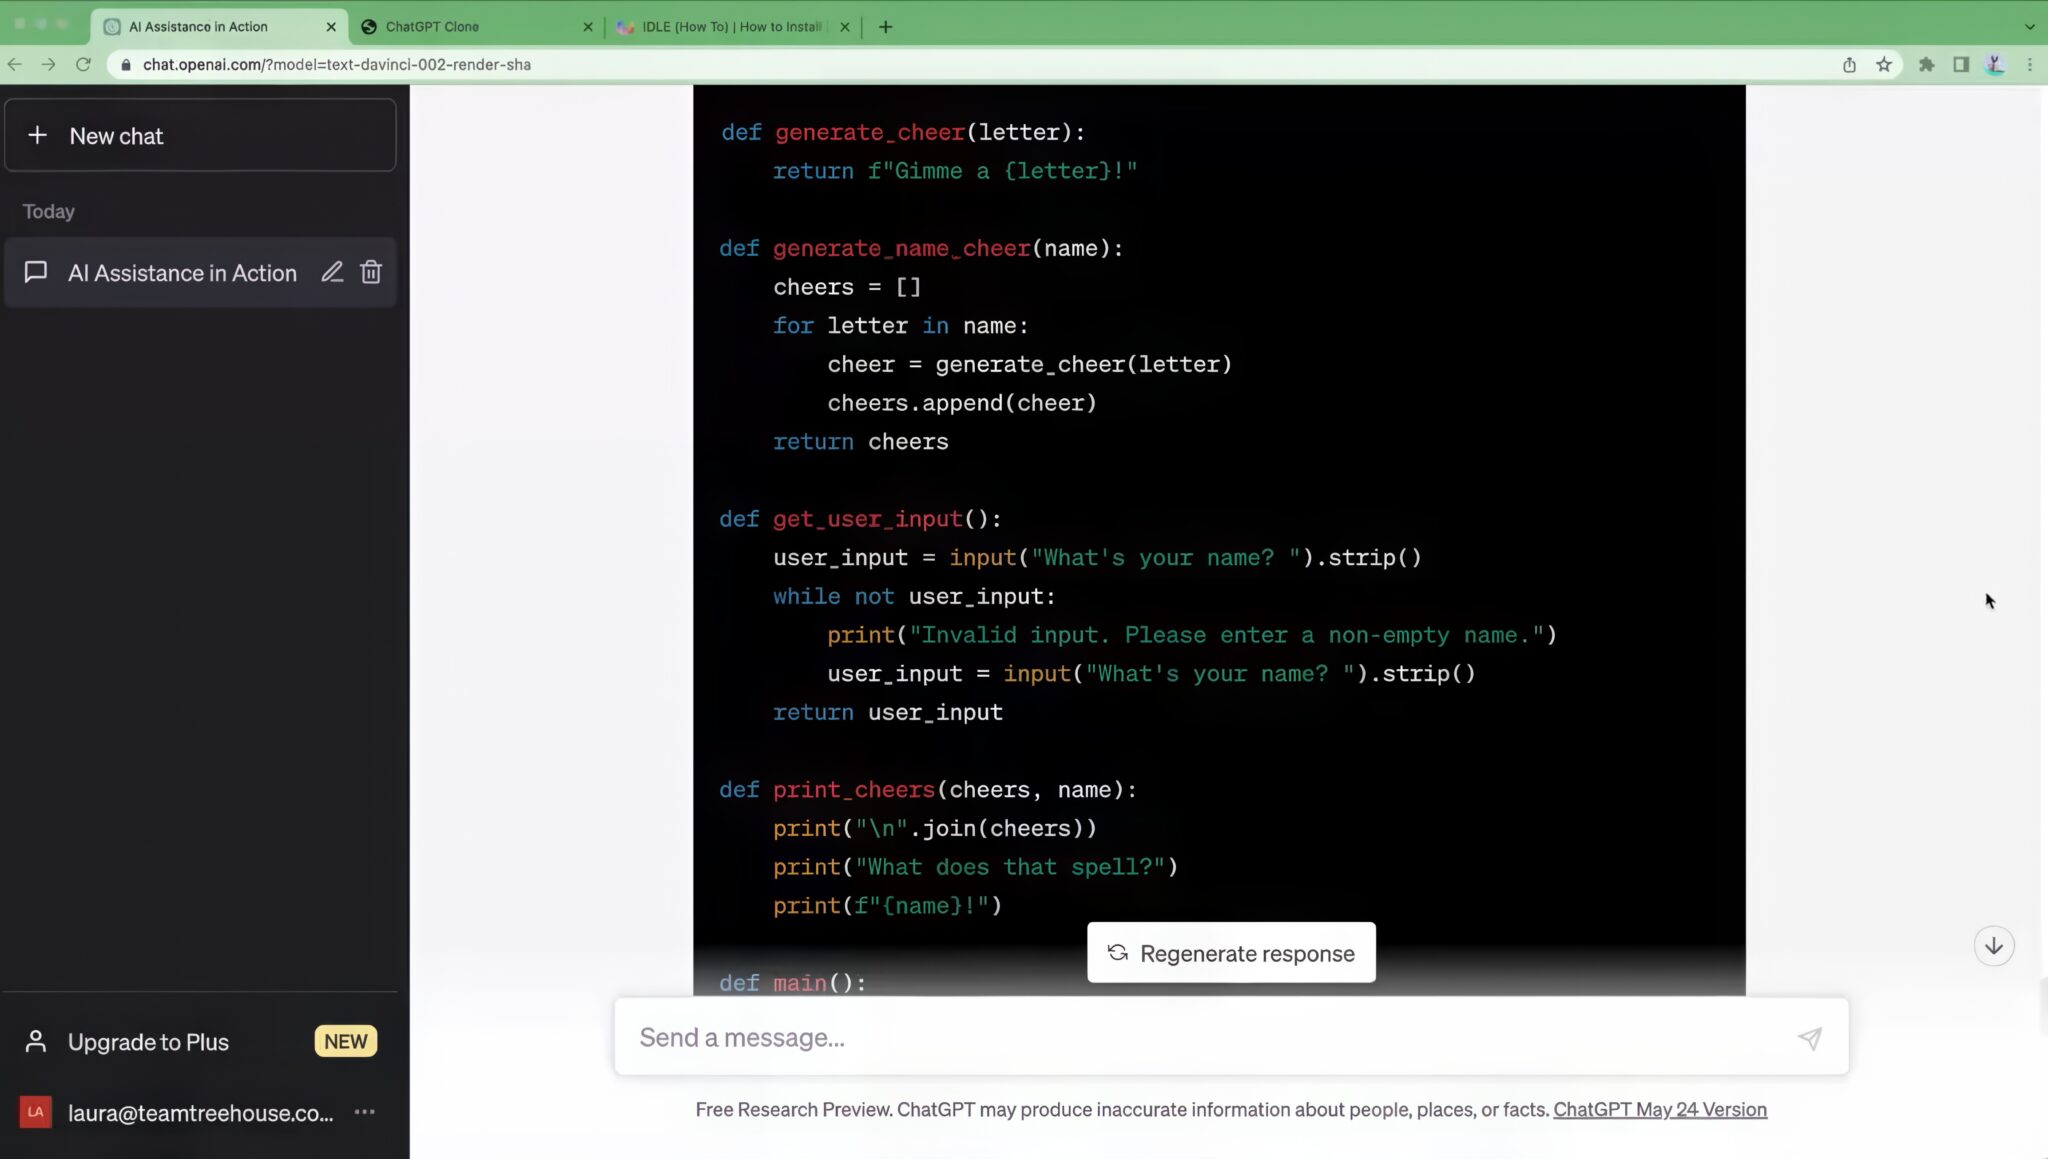Delete the chat with the trash icon
The height and width of the screenshot is (1159, 2048).
[x=372, y=272]
